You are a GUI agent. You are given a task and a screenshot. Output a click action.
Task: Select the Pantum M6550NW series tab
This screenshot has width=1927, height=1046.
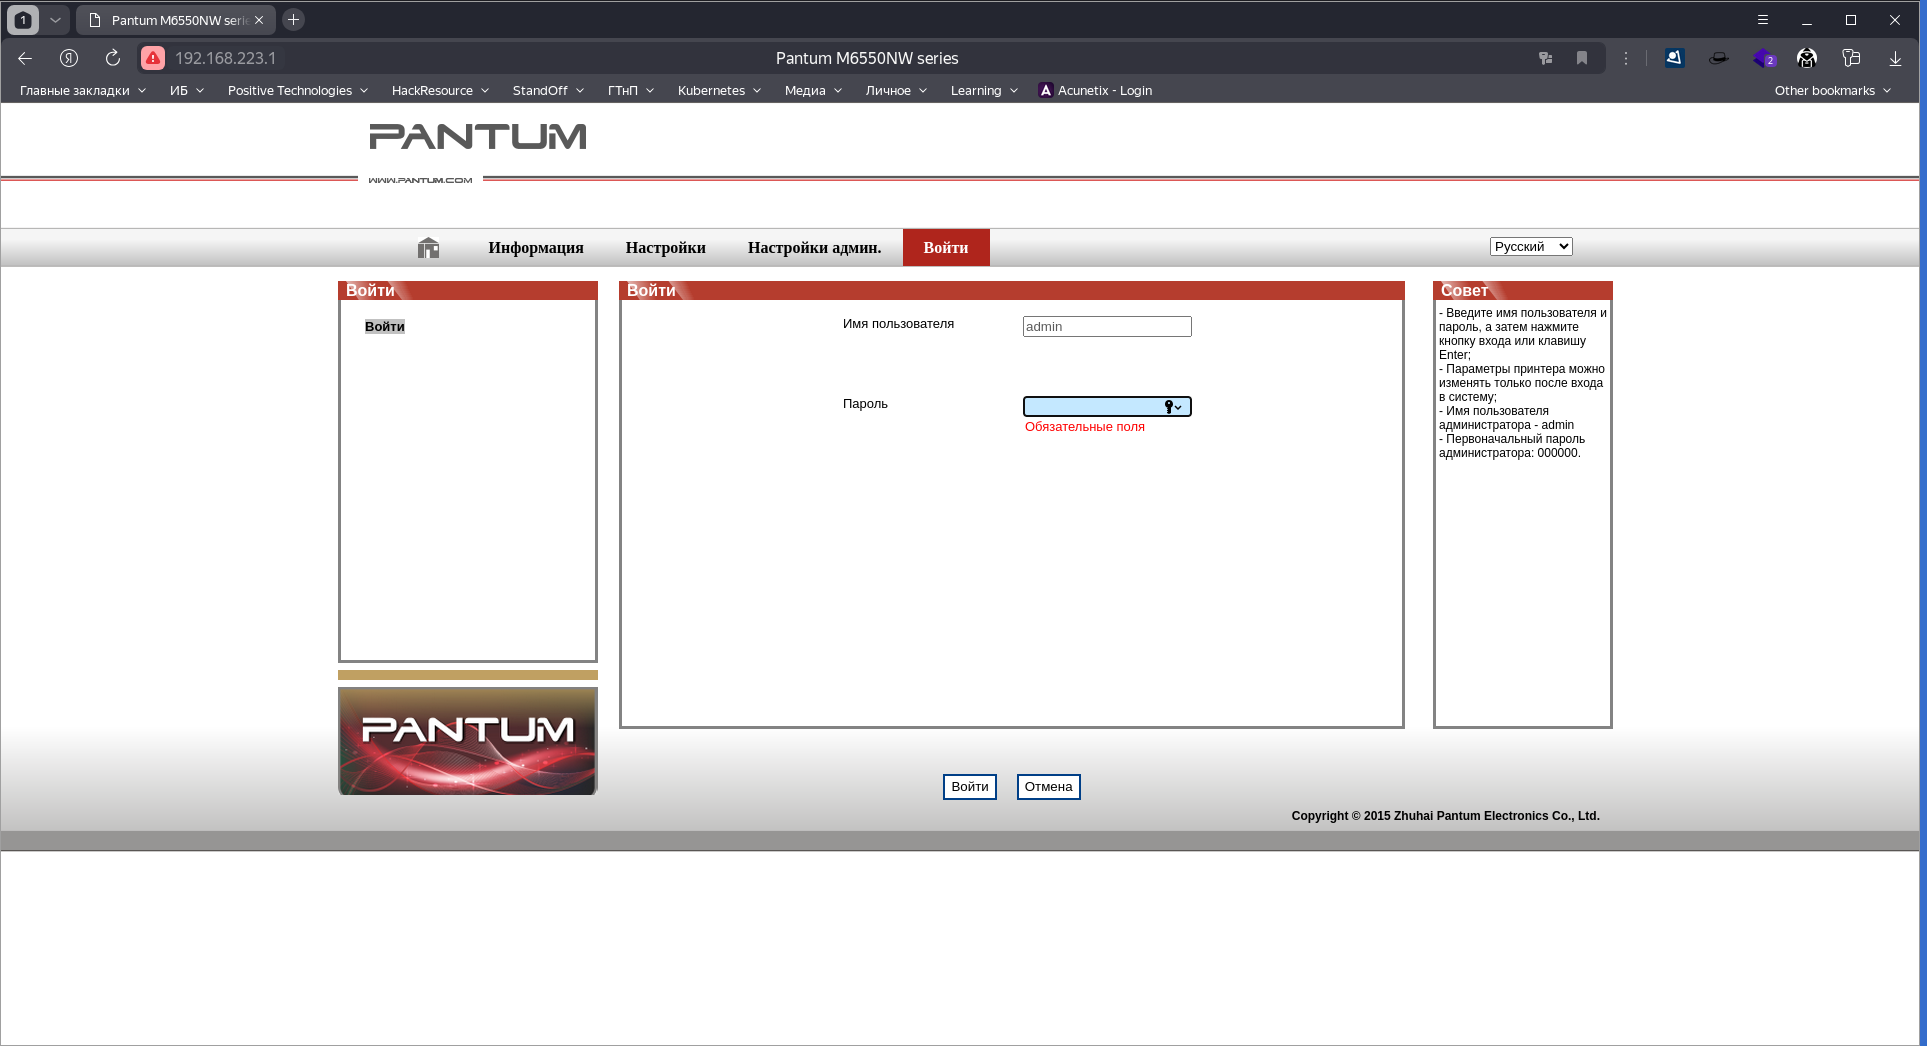pos(176,20)
